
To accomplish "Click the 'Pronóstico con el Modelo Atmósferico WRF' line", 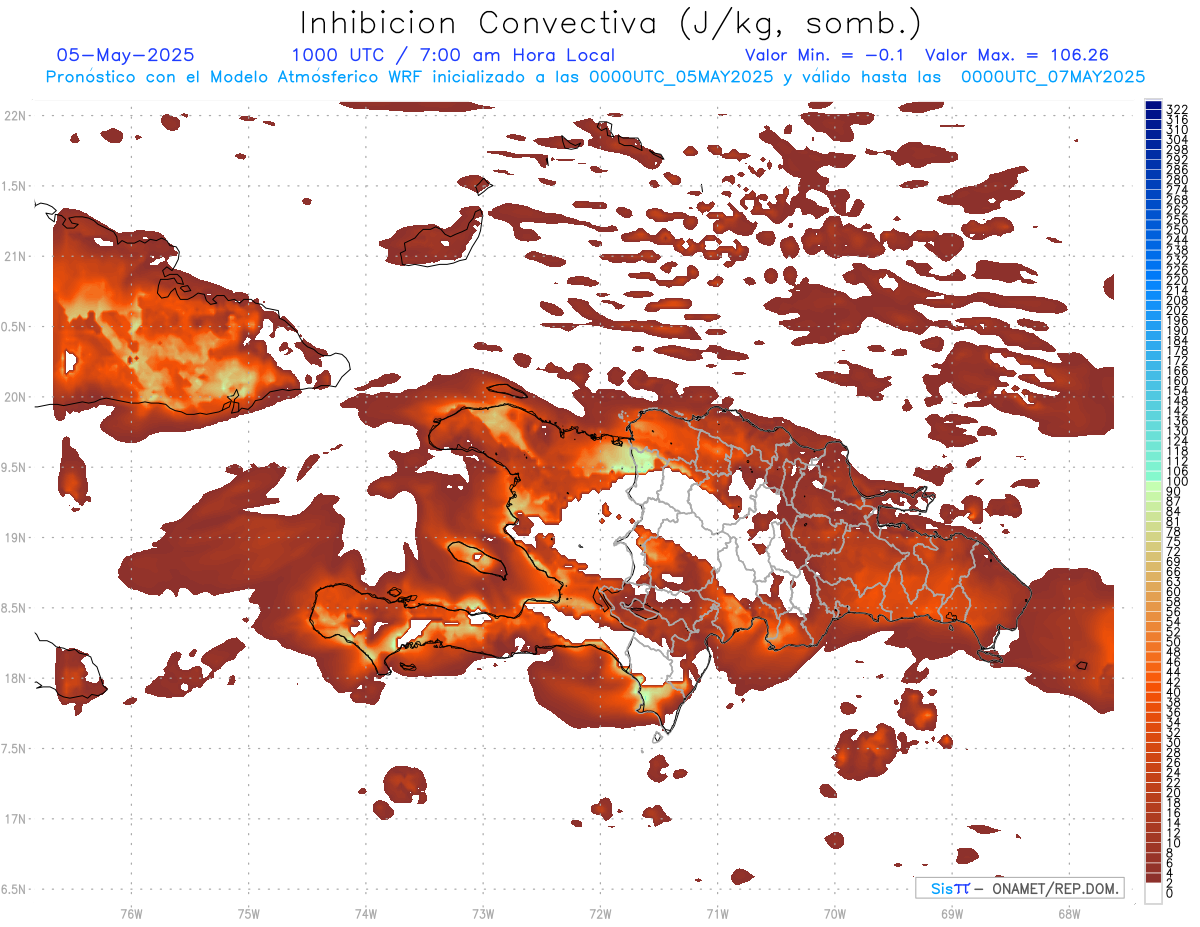I will click(x=596, y=76).
